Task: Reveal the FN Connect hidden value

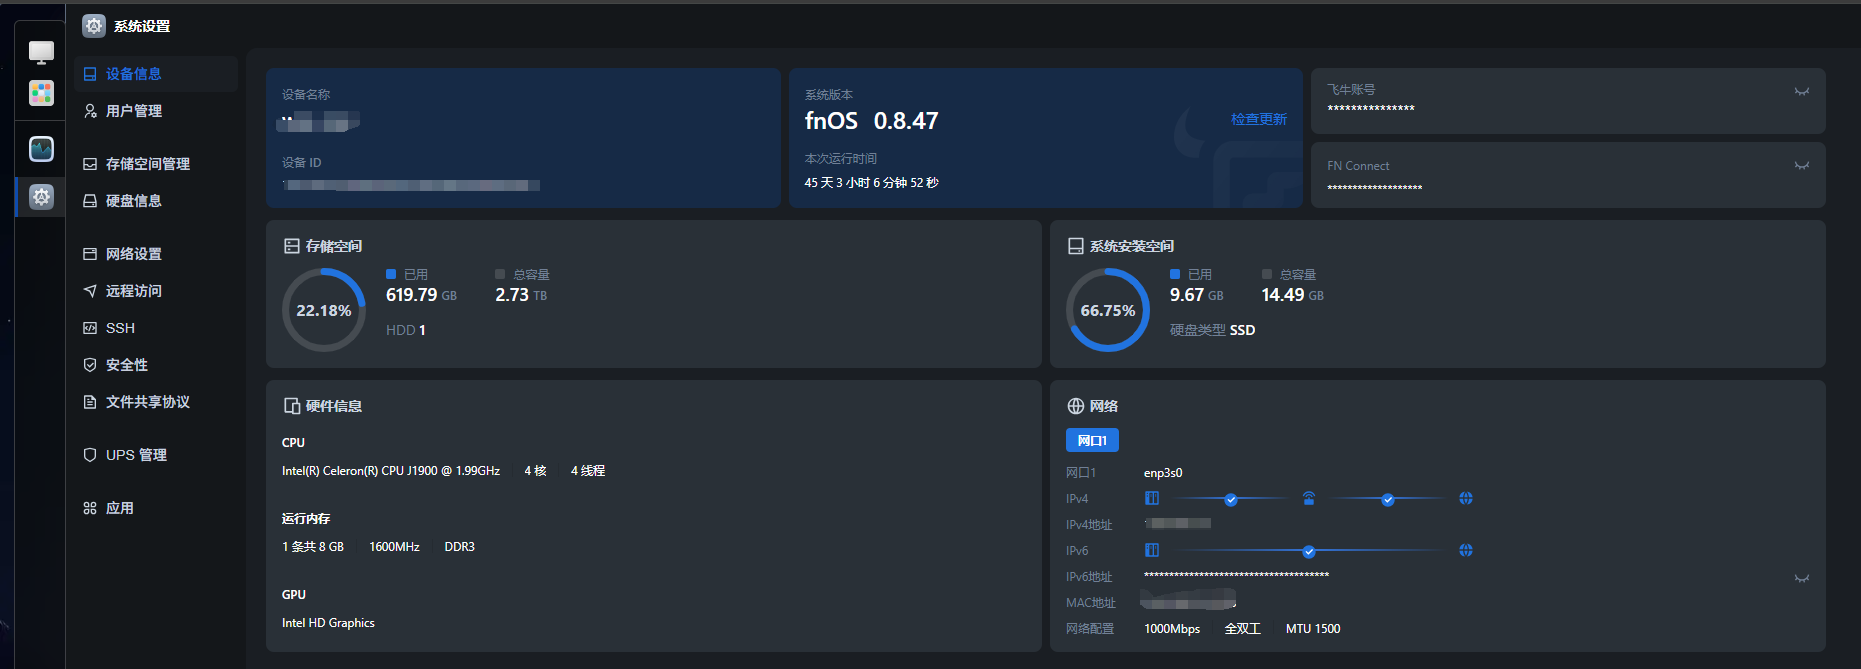Action: coord(1801,165)
